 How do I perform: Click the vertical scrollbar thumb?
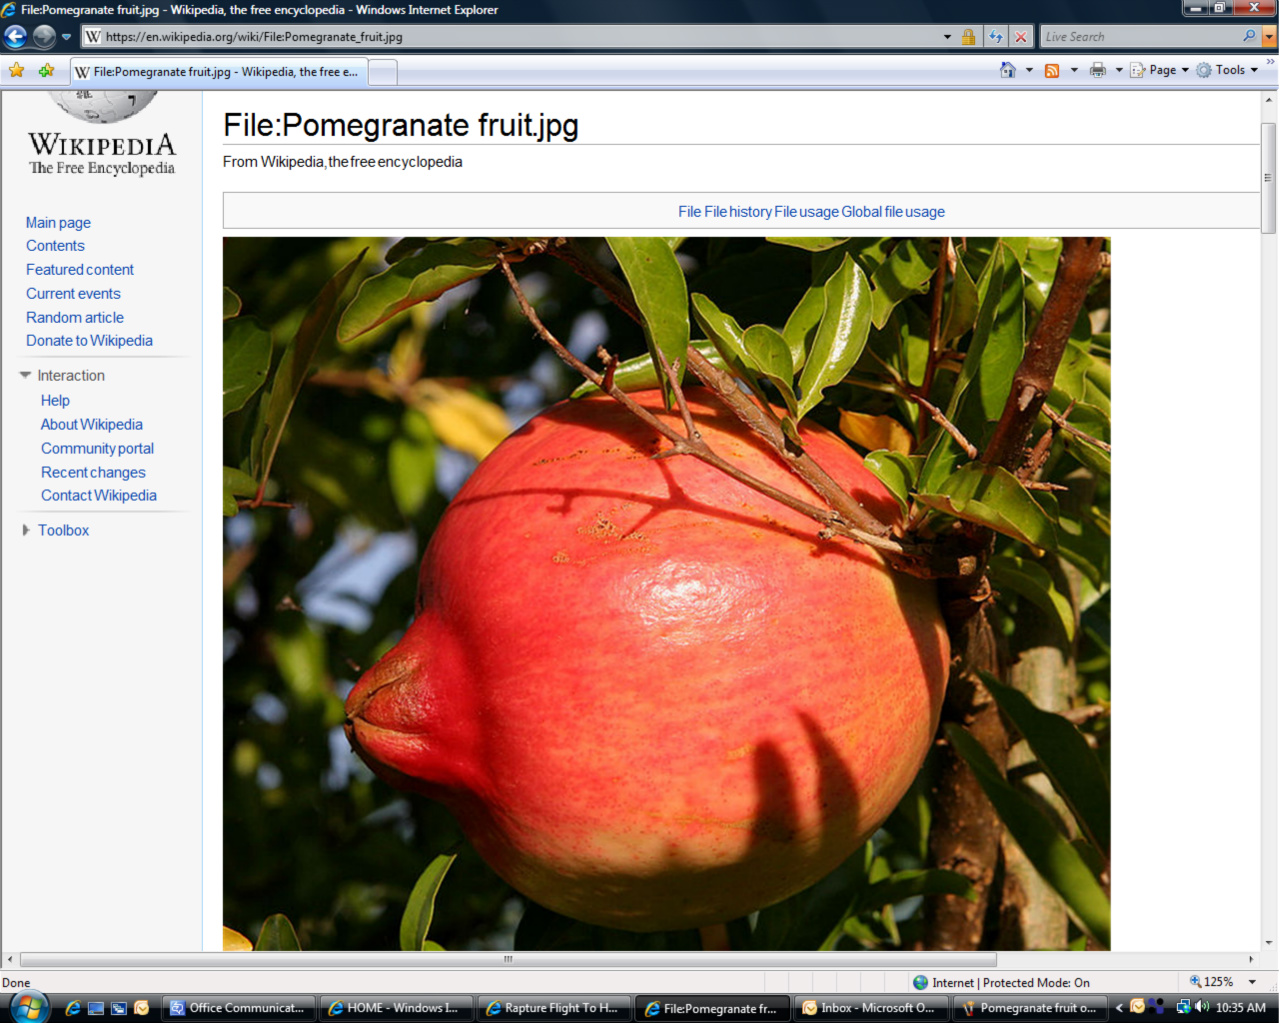(1268, 178)
